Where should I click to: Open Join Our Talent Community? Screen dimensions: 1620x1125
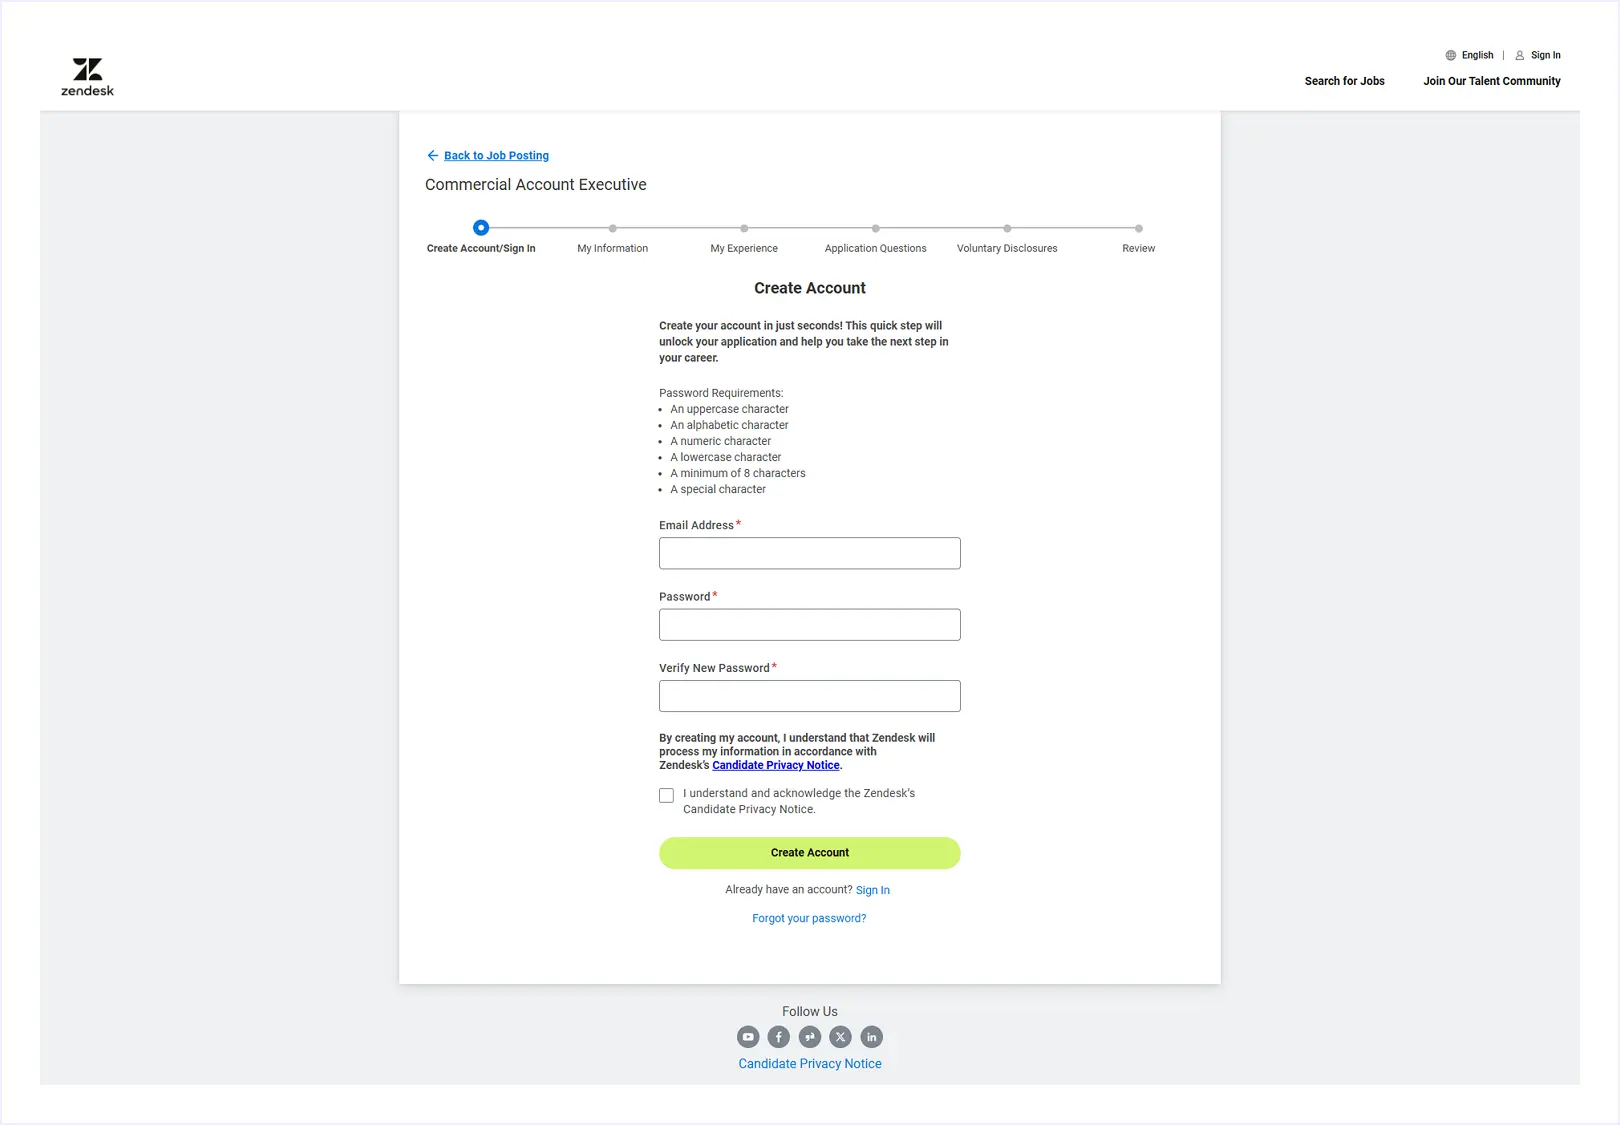(1491, 81)
